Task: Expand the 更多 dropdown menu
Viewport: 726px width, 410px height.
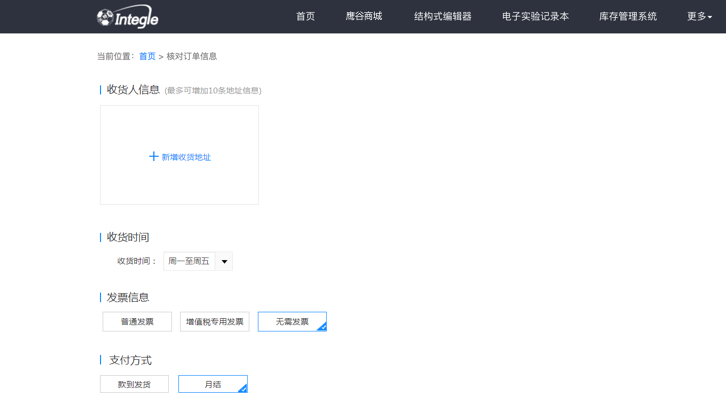Action: click(x=699, y=17)
